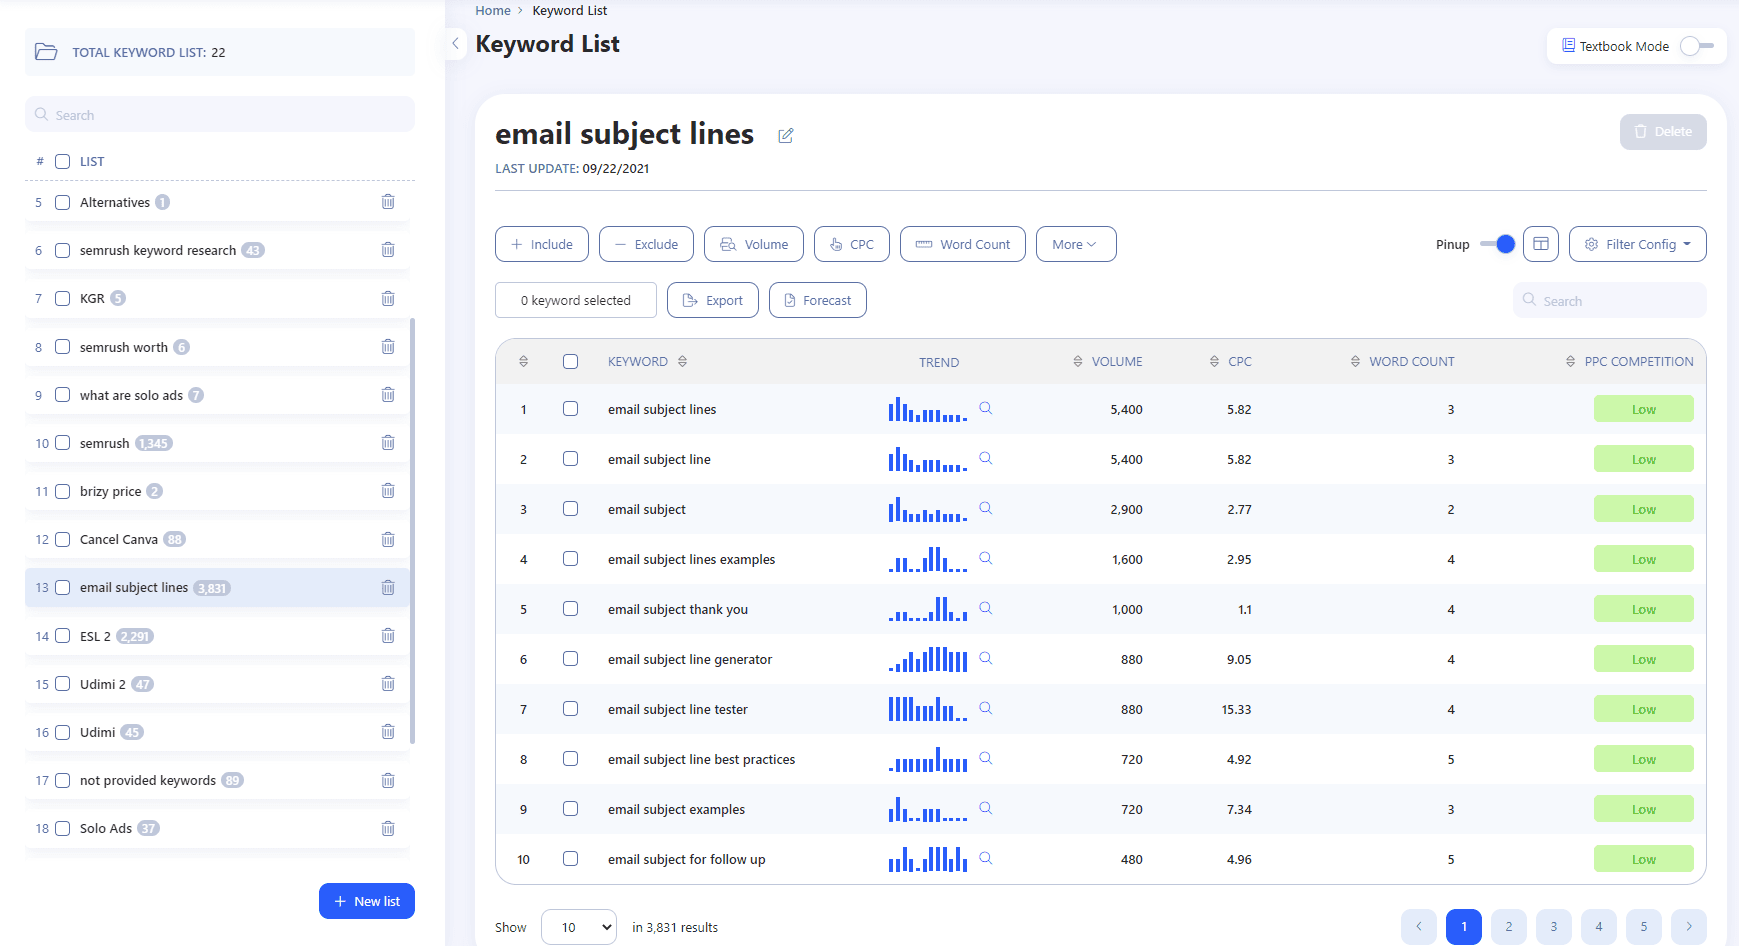Click the CPC filter button
1739x946 pixels.
pyautogui.click(x=852, y=244)
